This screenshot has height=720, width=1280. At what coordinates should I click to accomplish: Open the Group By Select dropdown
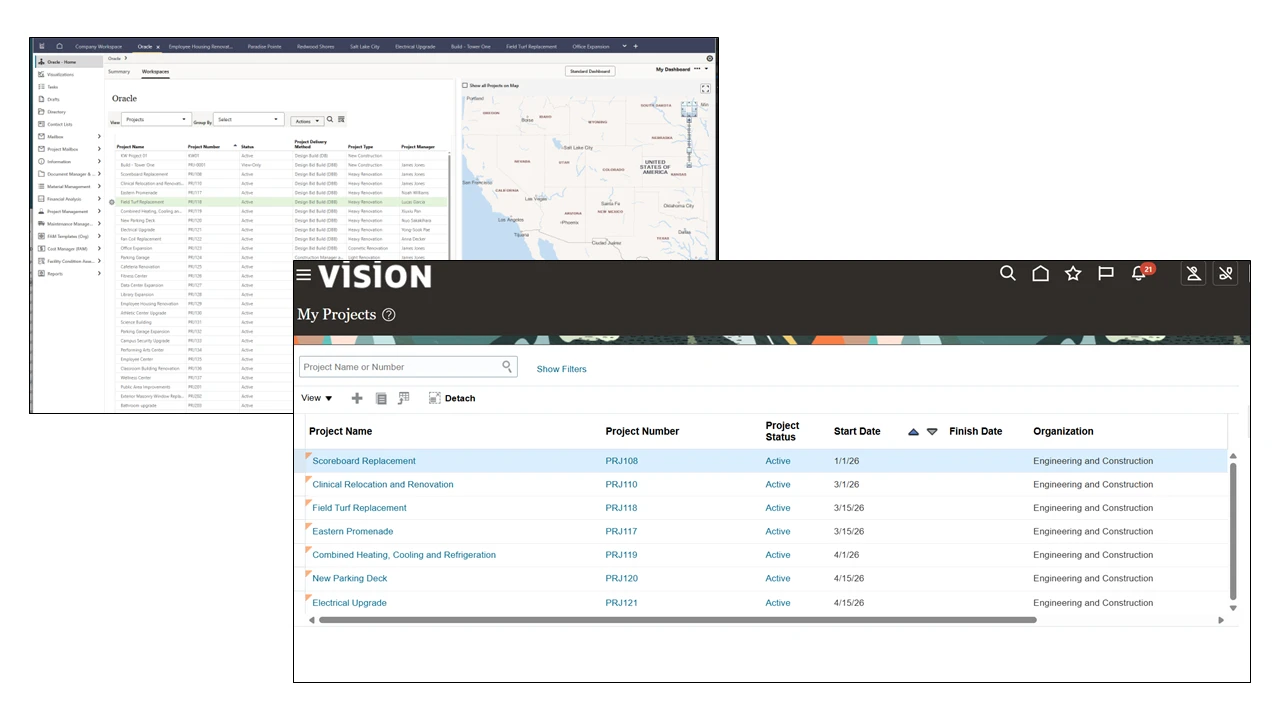coord(249,119)
